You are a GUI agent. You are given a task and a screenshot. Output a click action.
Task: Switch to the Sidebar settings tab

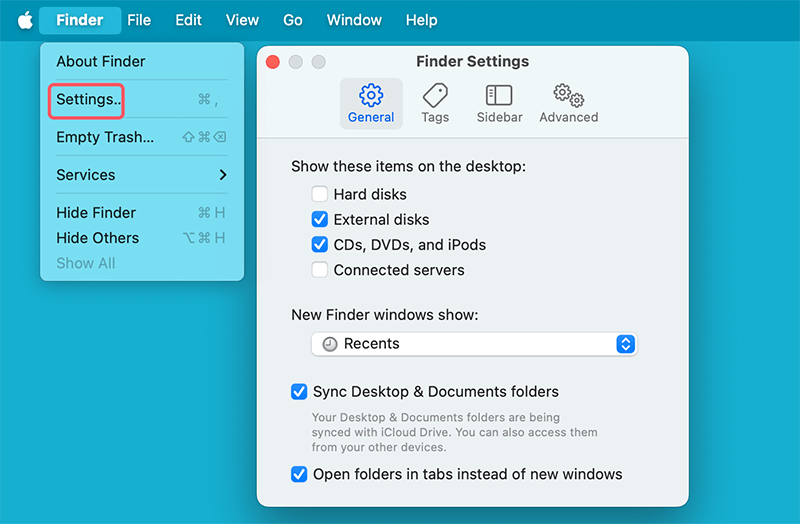tap(499, 104)
